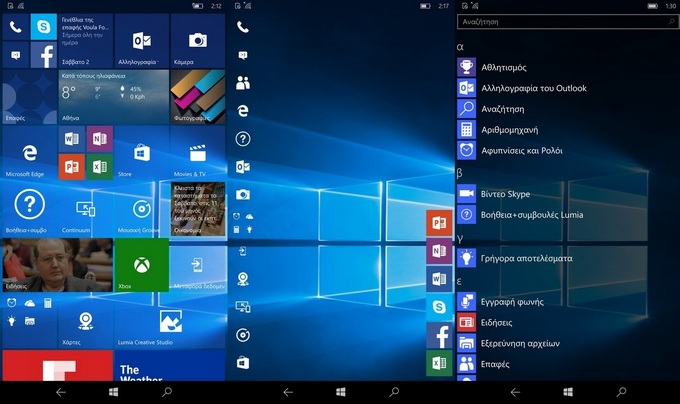Viewport: 680px width, 404px height.
Task: Tap the Windows button under the compact Start screen
Action: point(341,392)
